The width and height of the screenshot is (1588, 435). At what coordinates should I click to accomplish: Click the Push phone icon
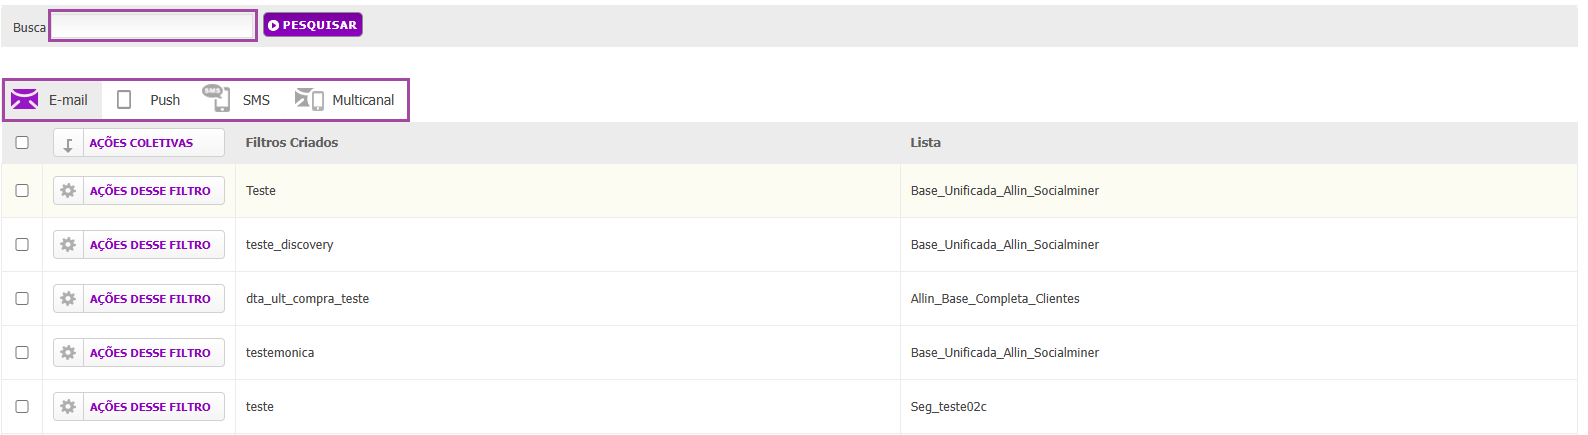click(124, 100)
